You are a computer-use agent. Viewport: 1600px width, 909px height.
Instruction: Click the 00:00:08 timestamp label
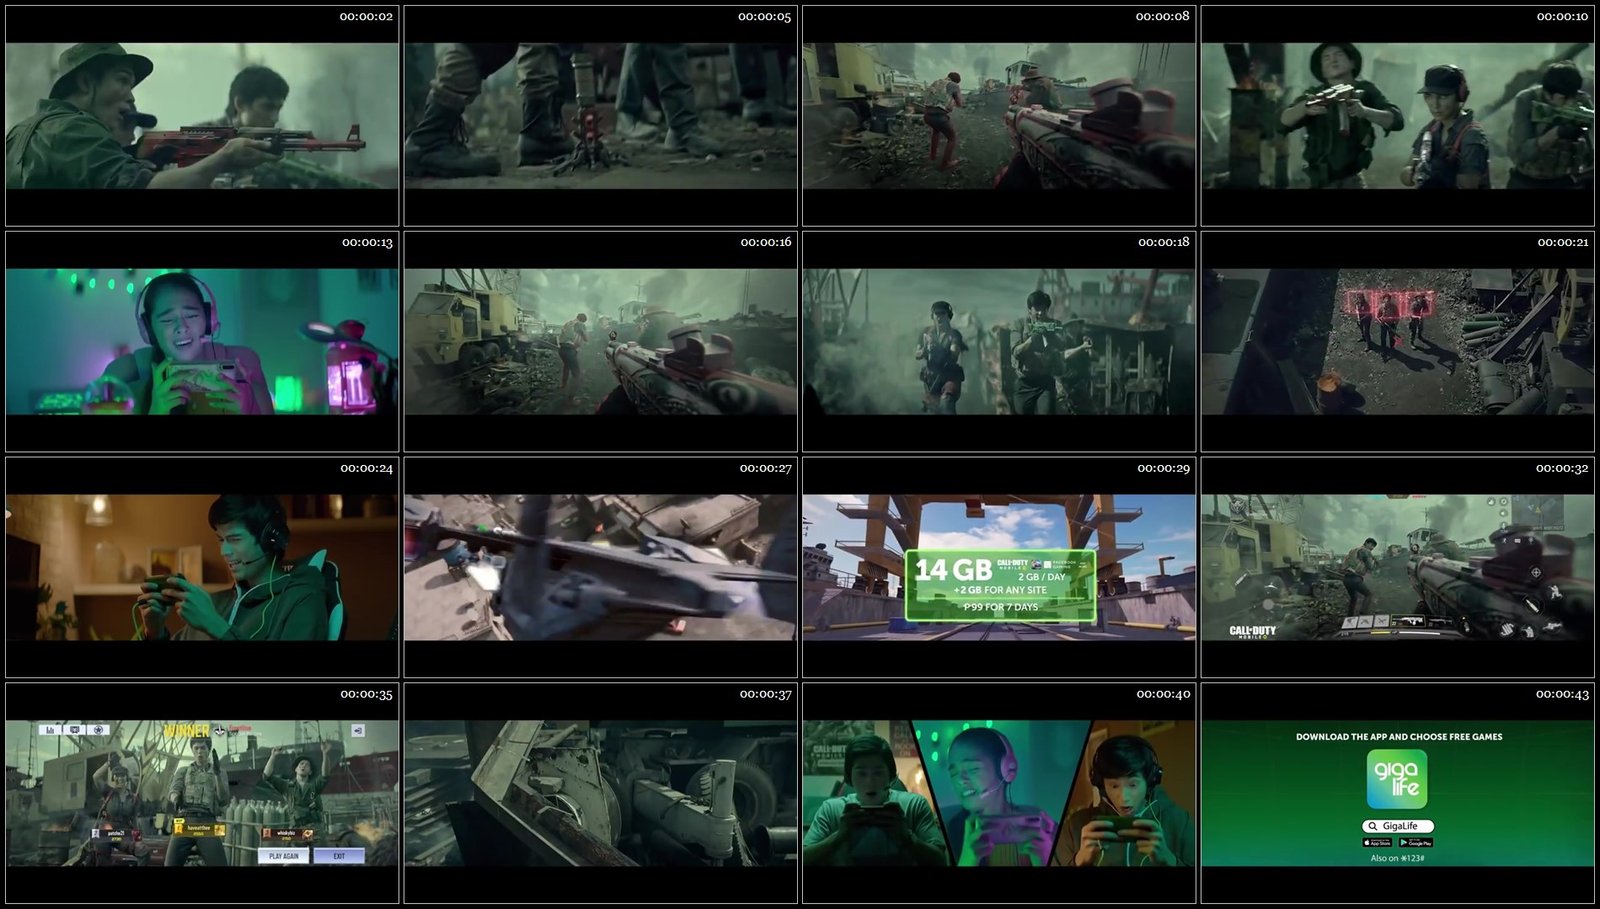click(x=1163, y=17)
